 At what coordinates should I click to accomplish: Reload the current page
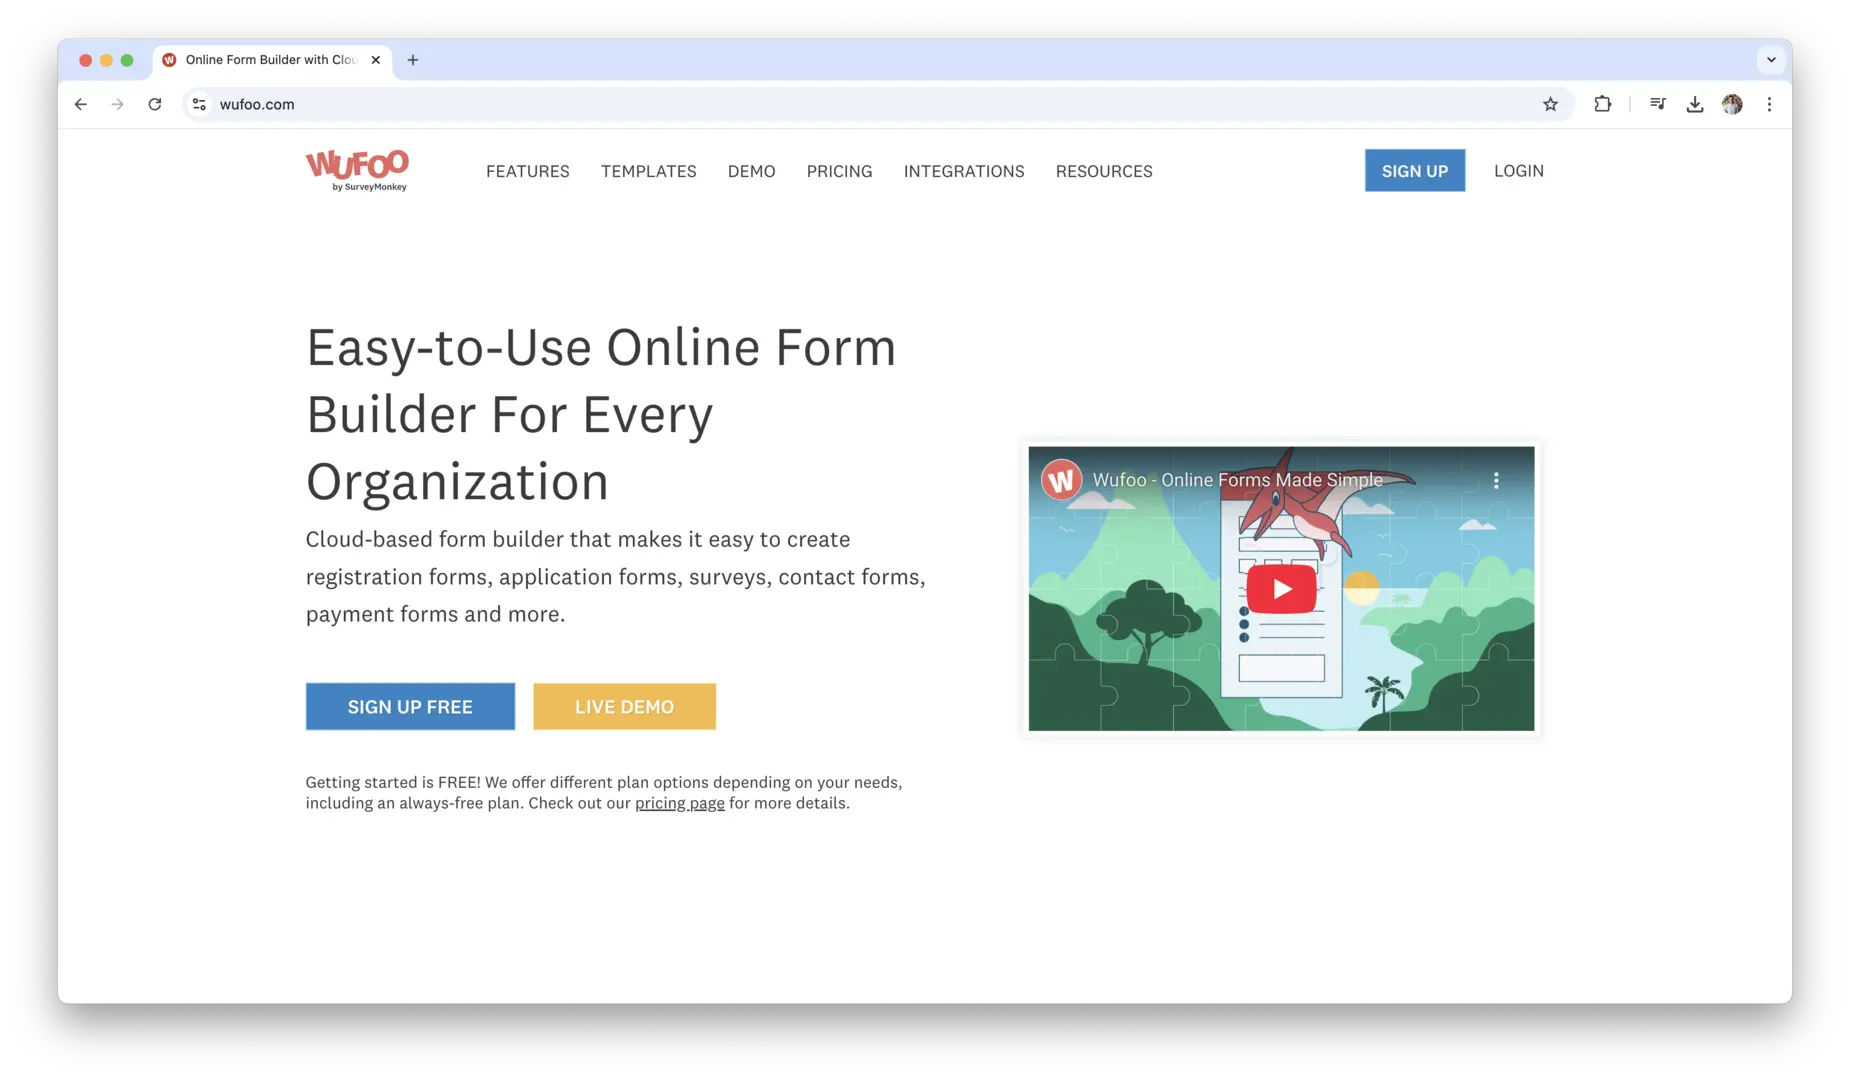[x=155, y=104]
